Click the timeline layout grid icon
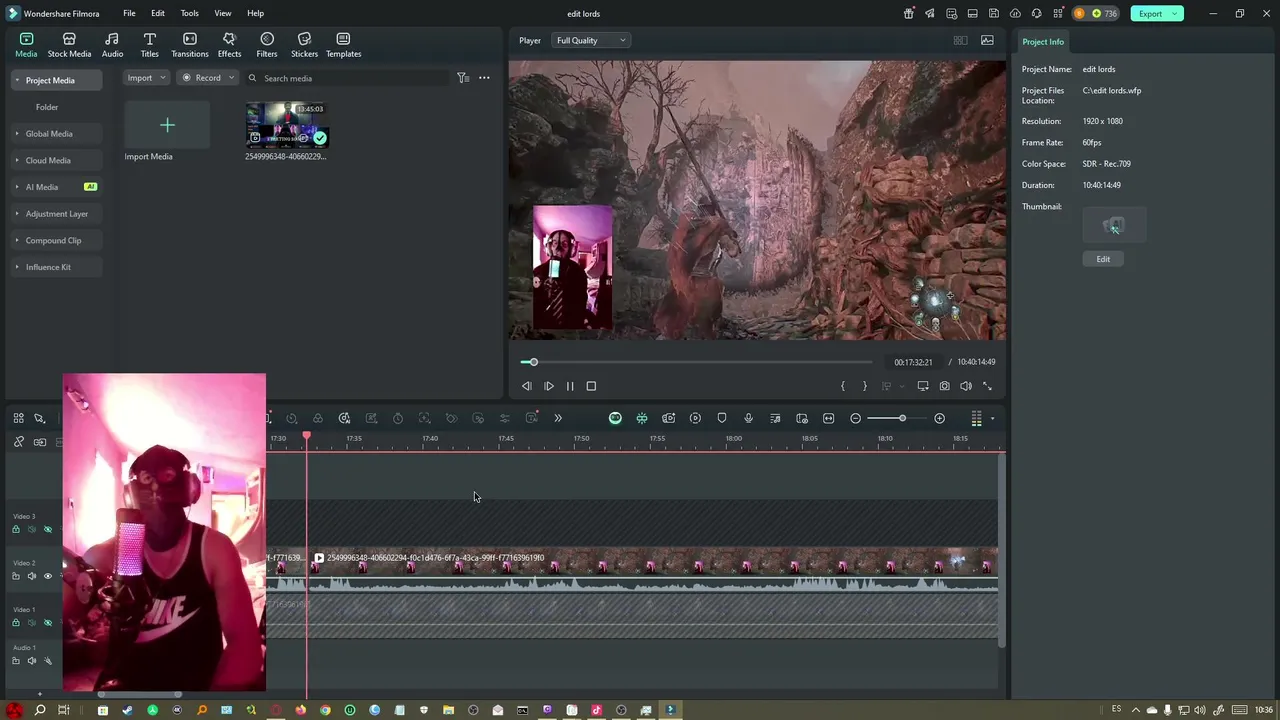This screenshot has width=1280, height=720. tap(18, 418)
